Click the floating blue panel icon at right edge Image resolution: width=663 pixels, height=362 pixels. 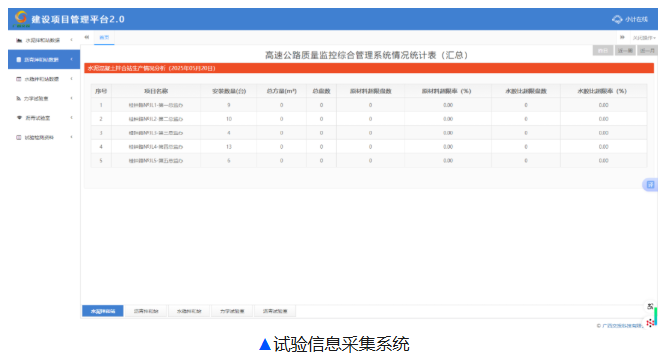[x=650, y=184]
